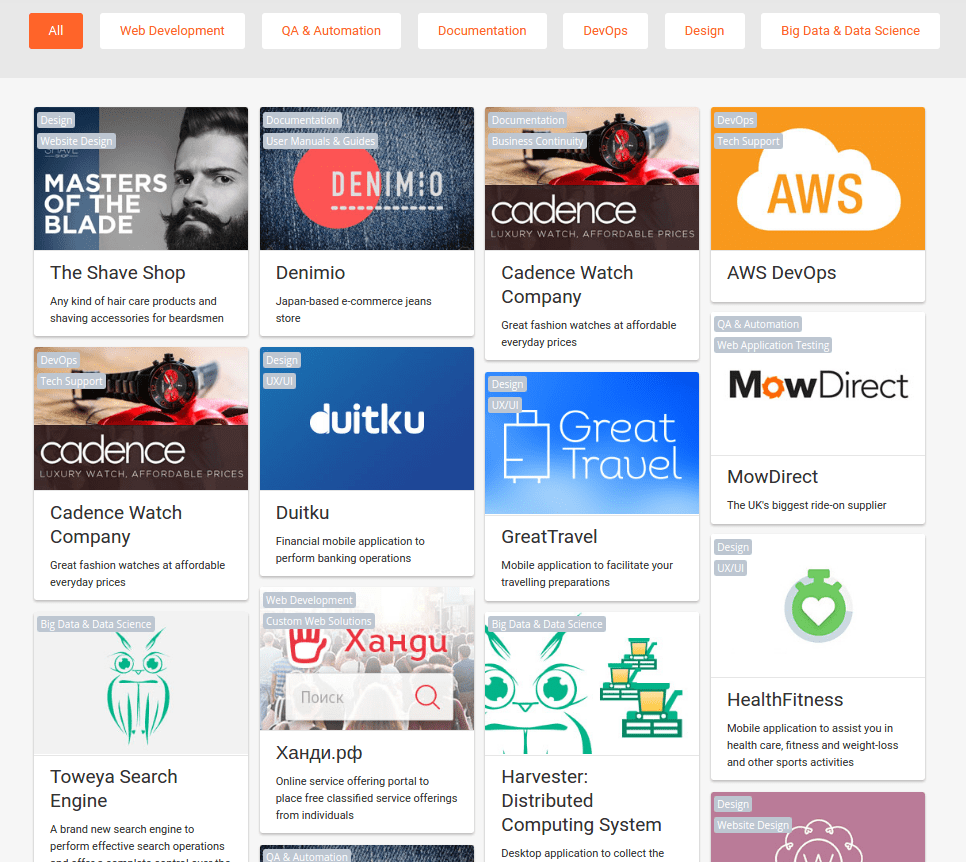Open the AWS cloud logo image
The height and width of the screenshot is (862, 966).
tap(818, 179)
